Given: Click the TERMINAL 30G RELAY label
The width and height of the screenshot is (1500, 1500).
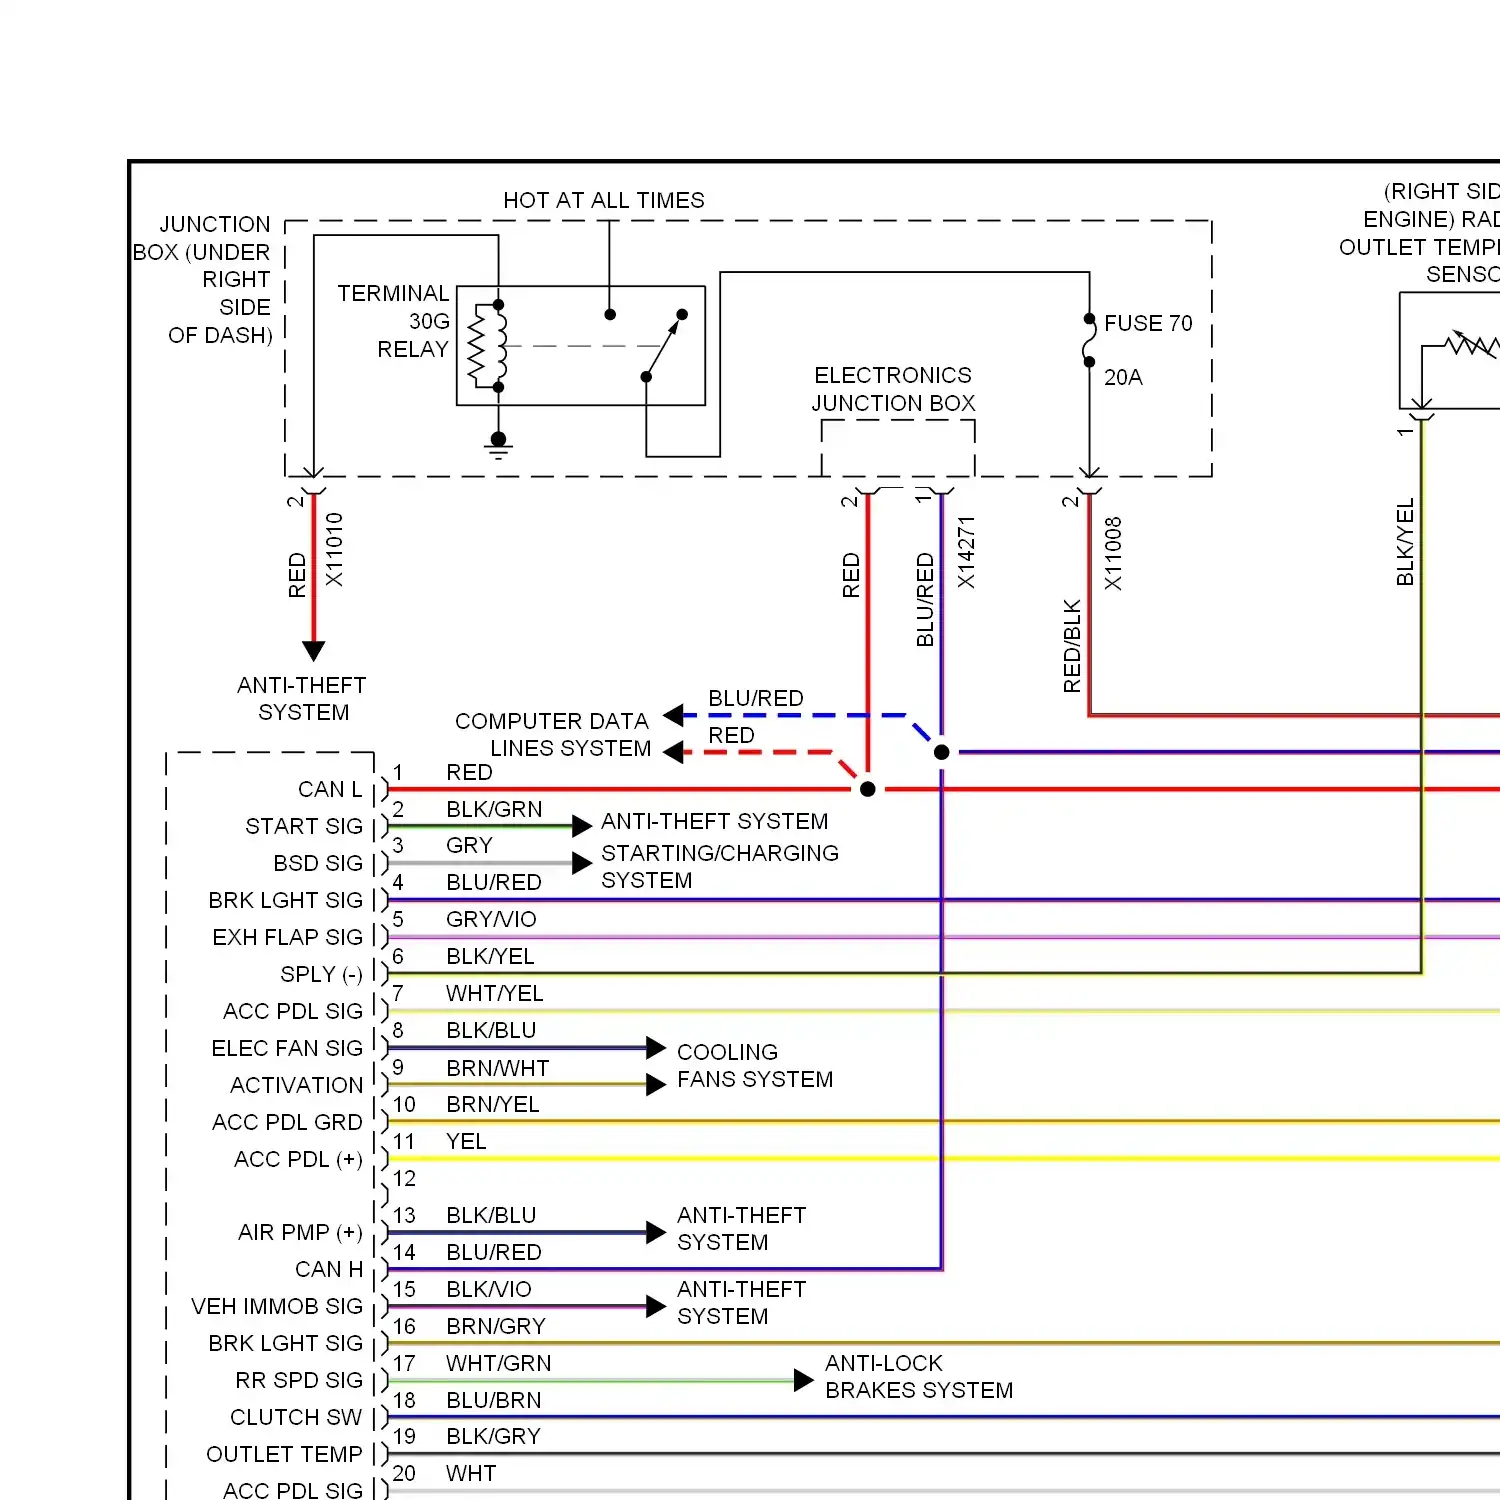Looking at the screenshot, I should point(393,321).
